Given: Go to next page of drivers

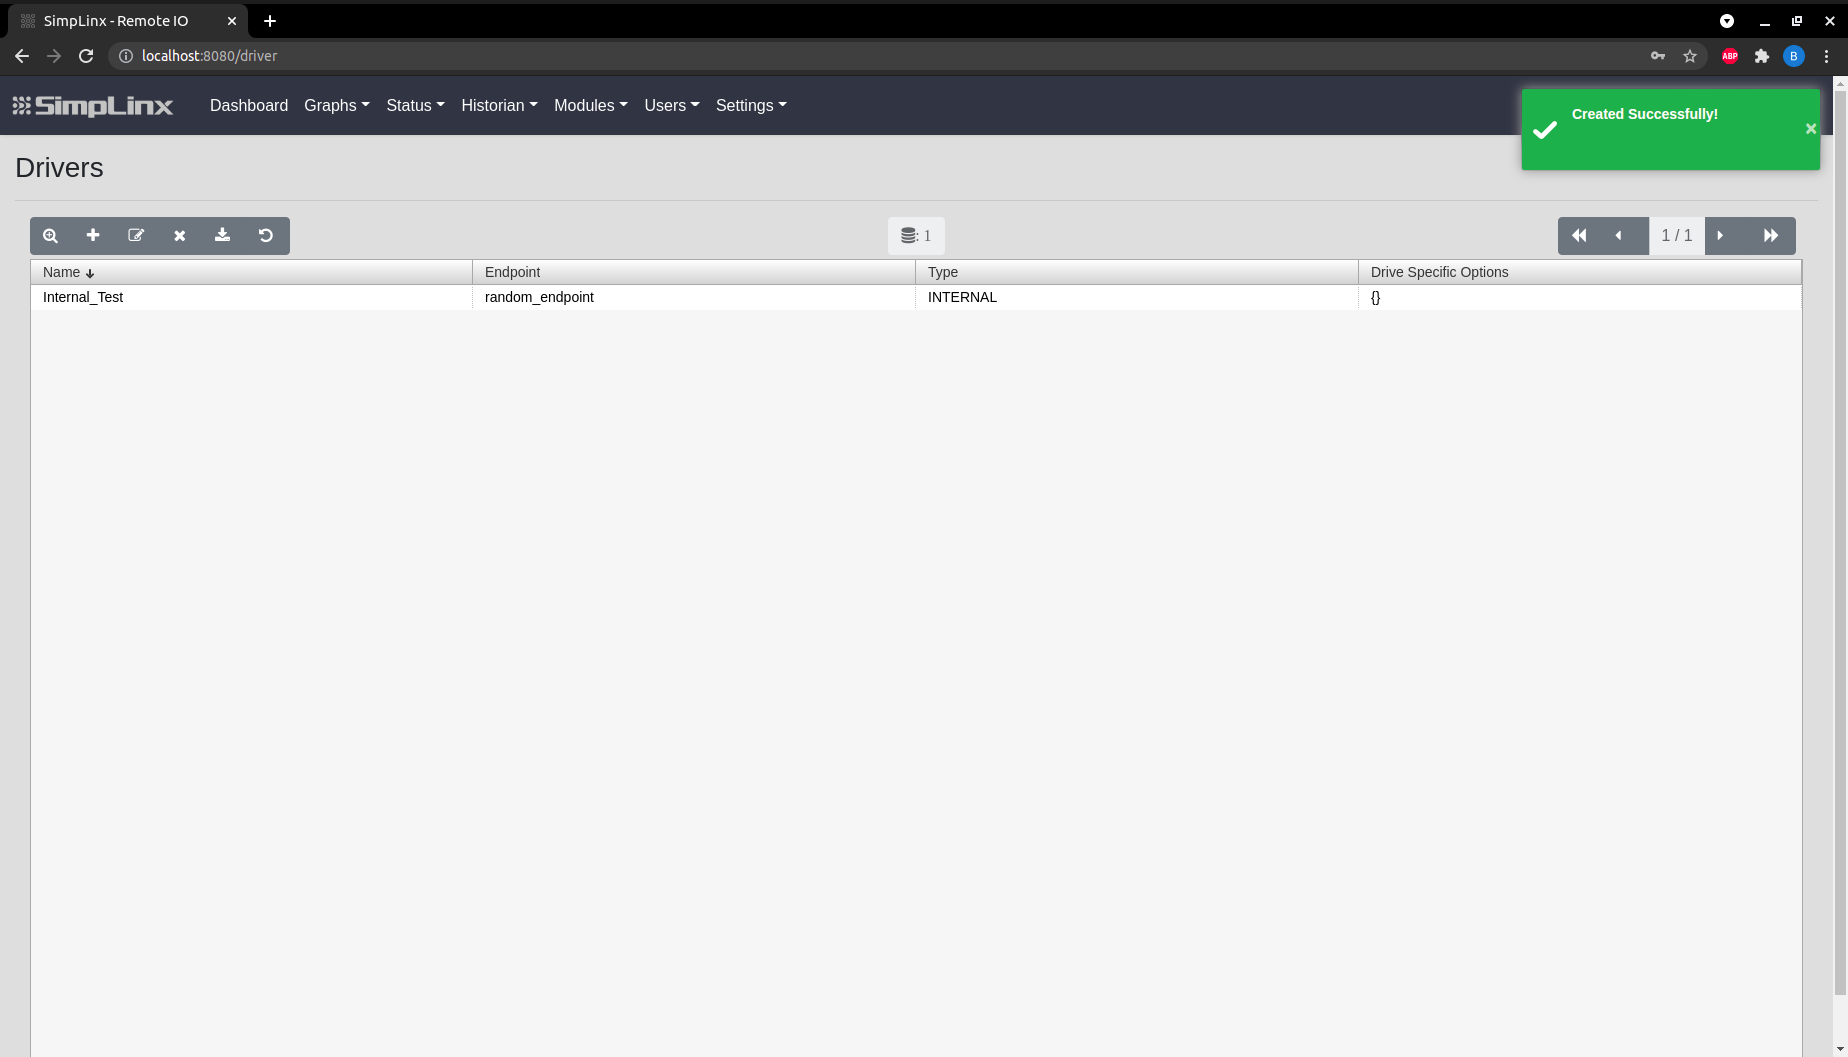Looking at the screenshot, I should click(x=1721, y=236).
